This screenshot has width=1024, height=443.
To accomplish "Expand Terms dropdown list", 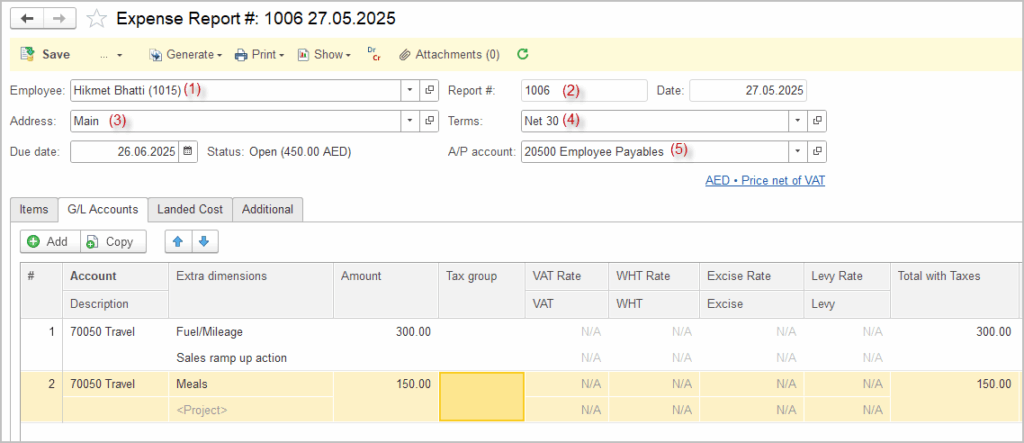I will coord(798,121).
